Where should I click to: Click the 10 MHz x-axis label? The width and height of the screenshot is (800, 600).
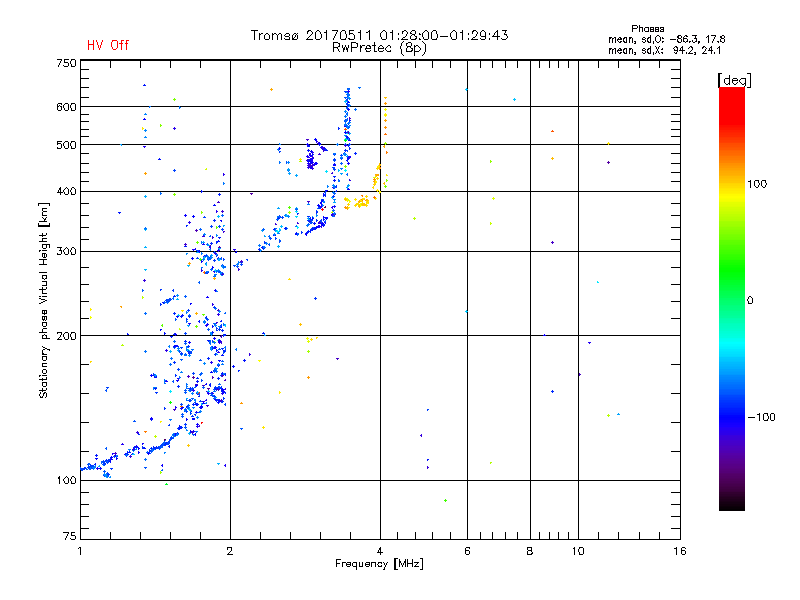click(578, 551)
